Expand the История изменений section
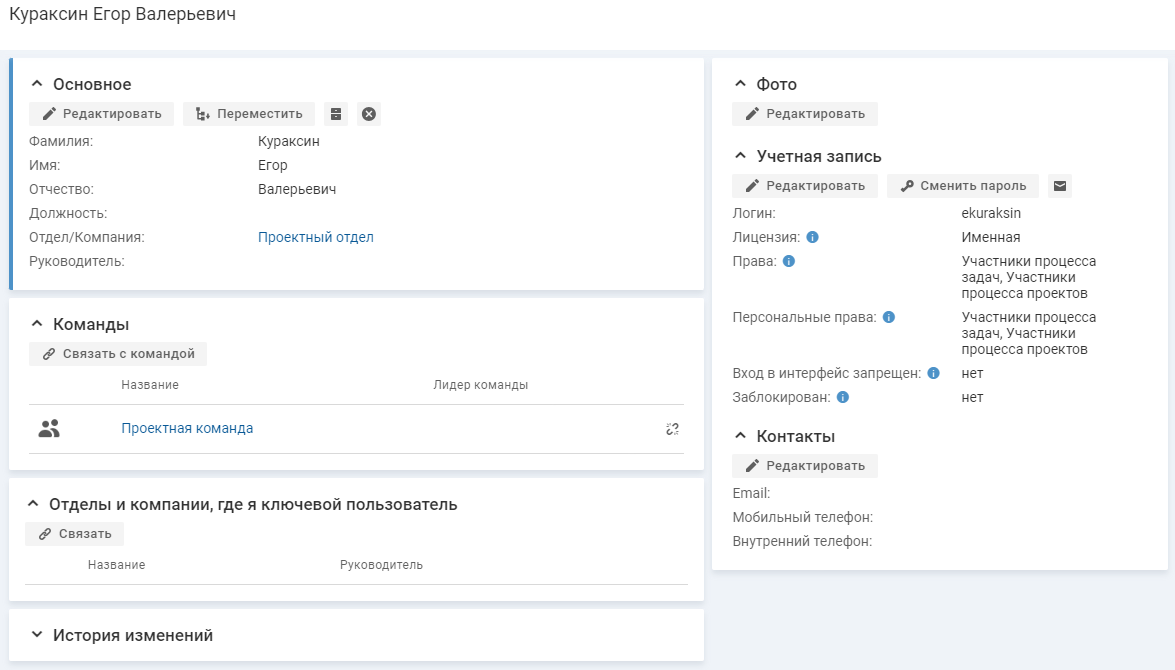 (x=38, y=635)
